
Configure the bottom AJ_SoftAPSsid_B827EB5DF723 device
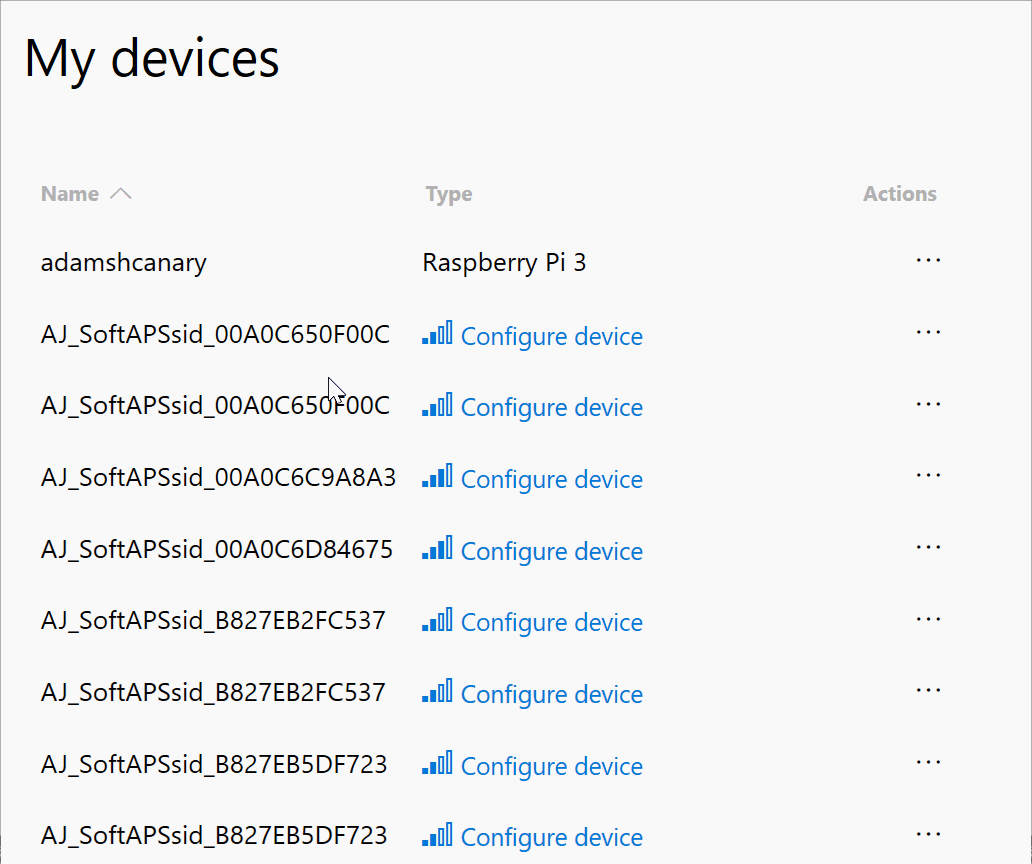(552, 837)
